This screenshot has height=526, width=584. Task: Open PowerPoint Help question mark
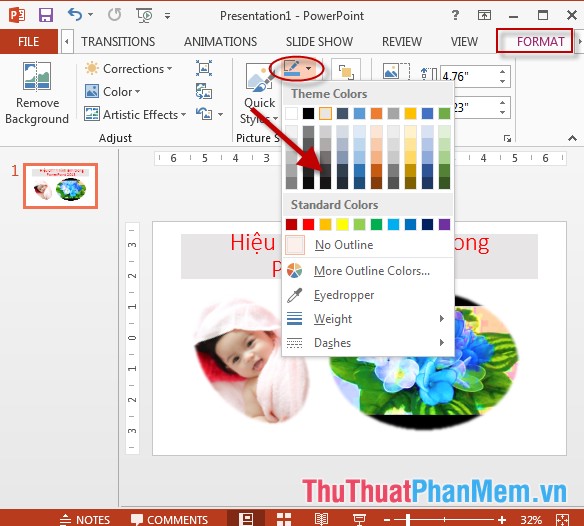455,15
